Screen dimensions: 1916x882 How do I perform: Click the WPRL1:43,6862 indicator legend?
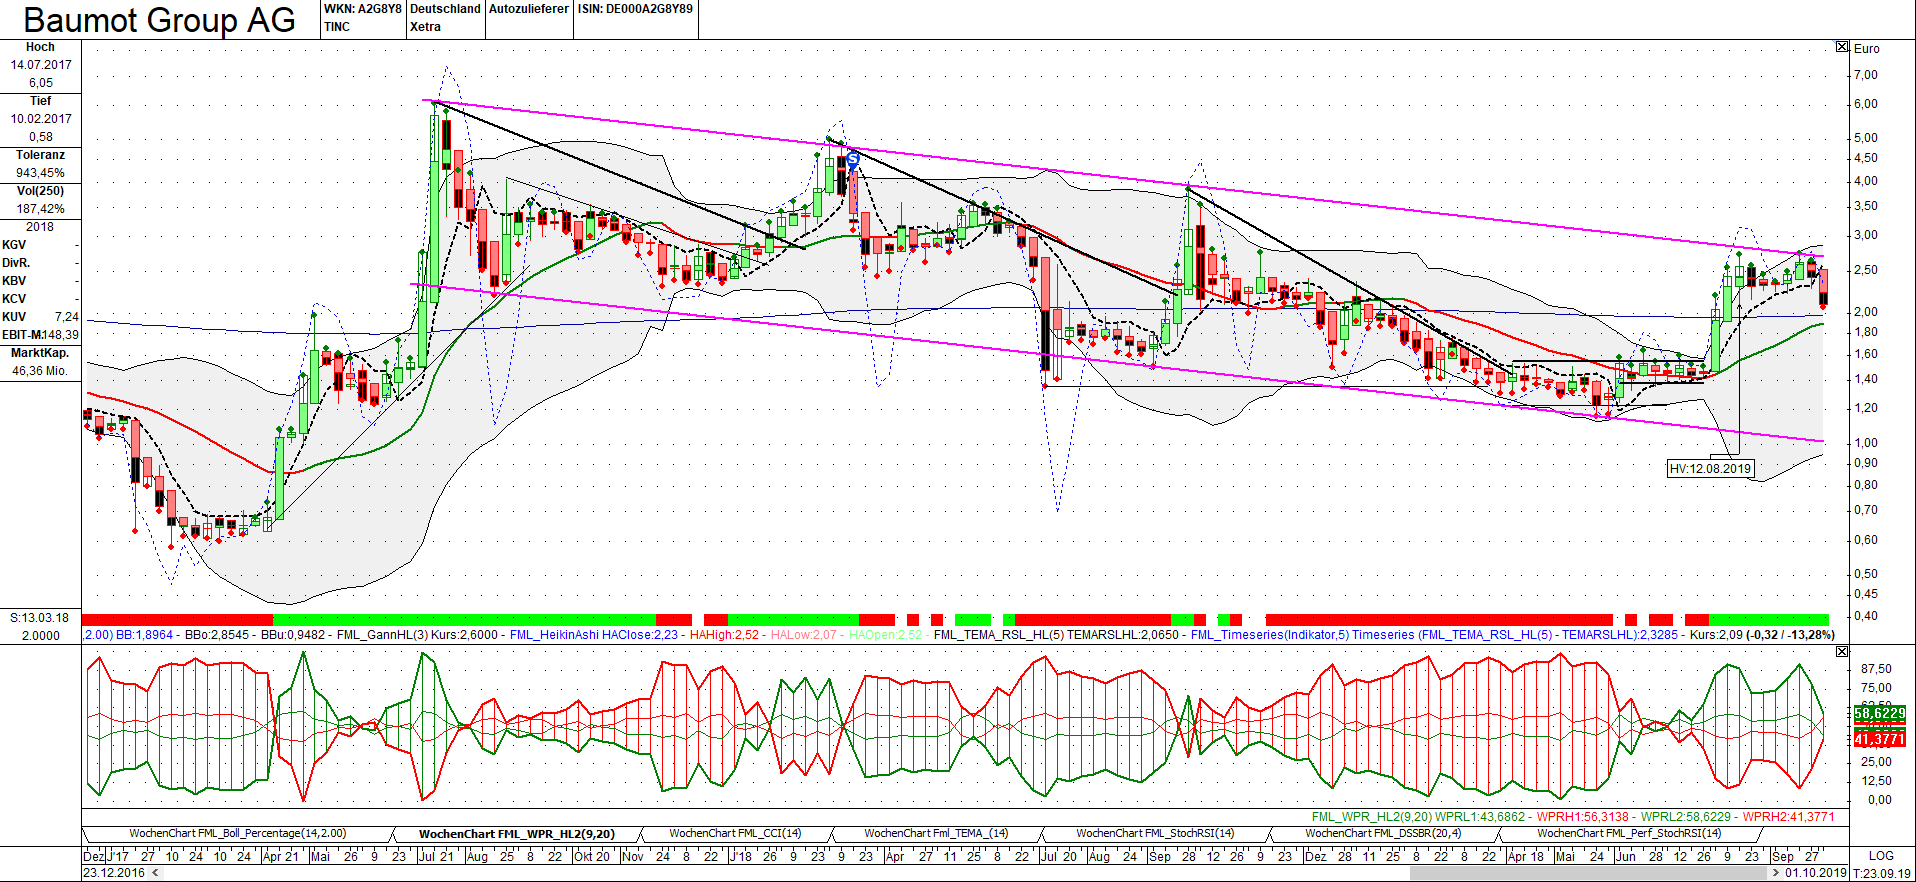[1480, 817]
